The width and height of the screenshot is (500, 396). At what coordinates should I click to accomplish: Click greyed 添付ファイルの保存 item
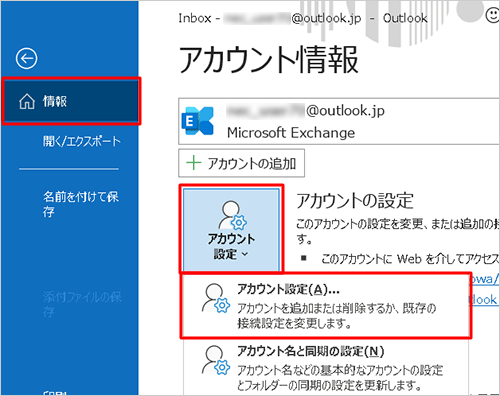tap(82, 304)
